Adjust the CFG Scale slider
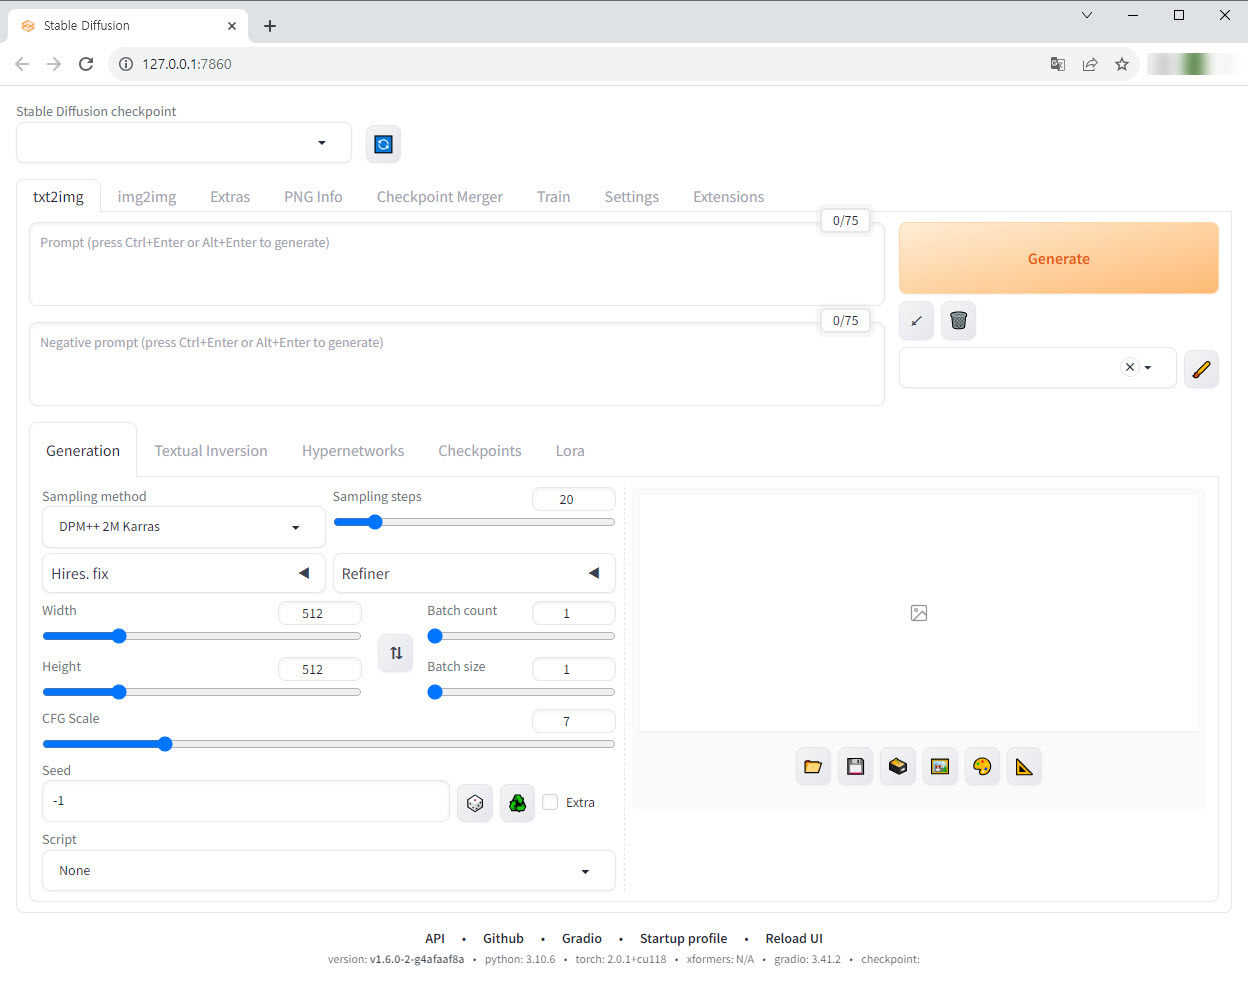This screenshot has height=986, width=1248. pos(329,744)
